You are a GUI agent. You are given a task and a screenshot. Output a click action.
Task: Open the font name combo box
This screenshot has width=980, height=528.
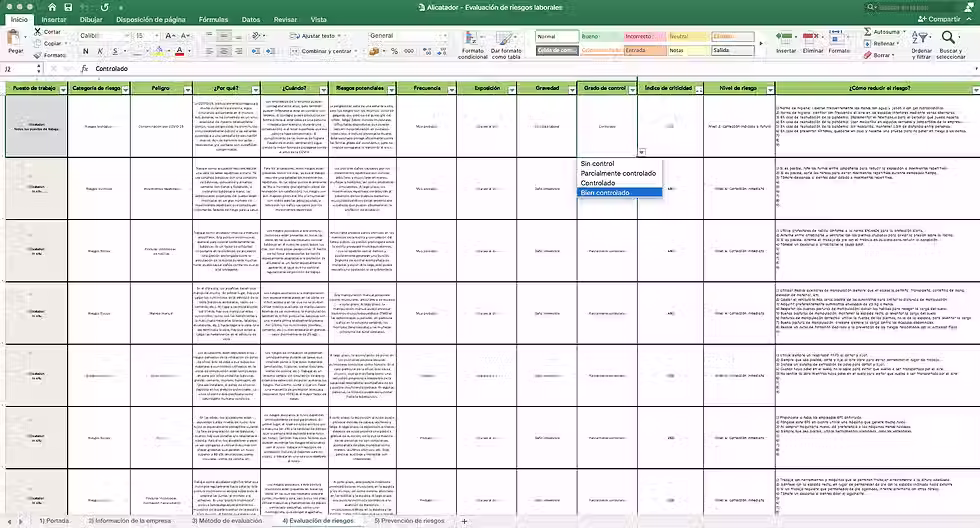tap(104, 36)
